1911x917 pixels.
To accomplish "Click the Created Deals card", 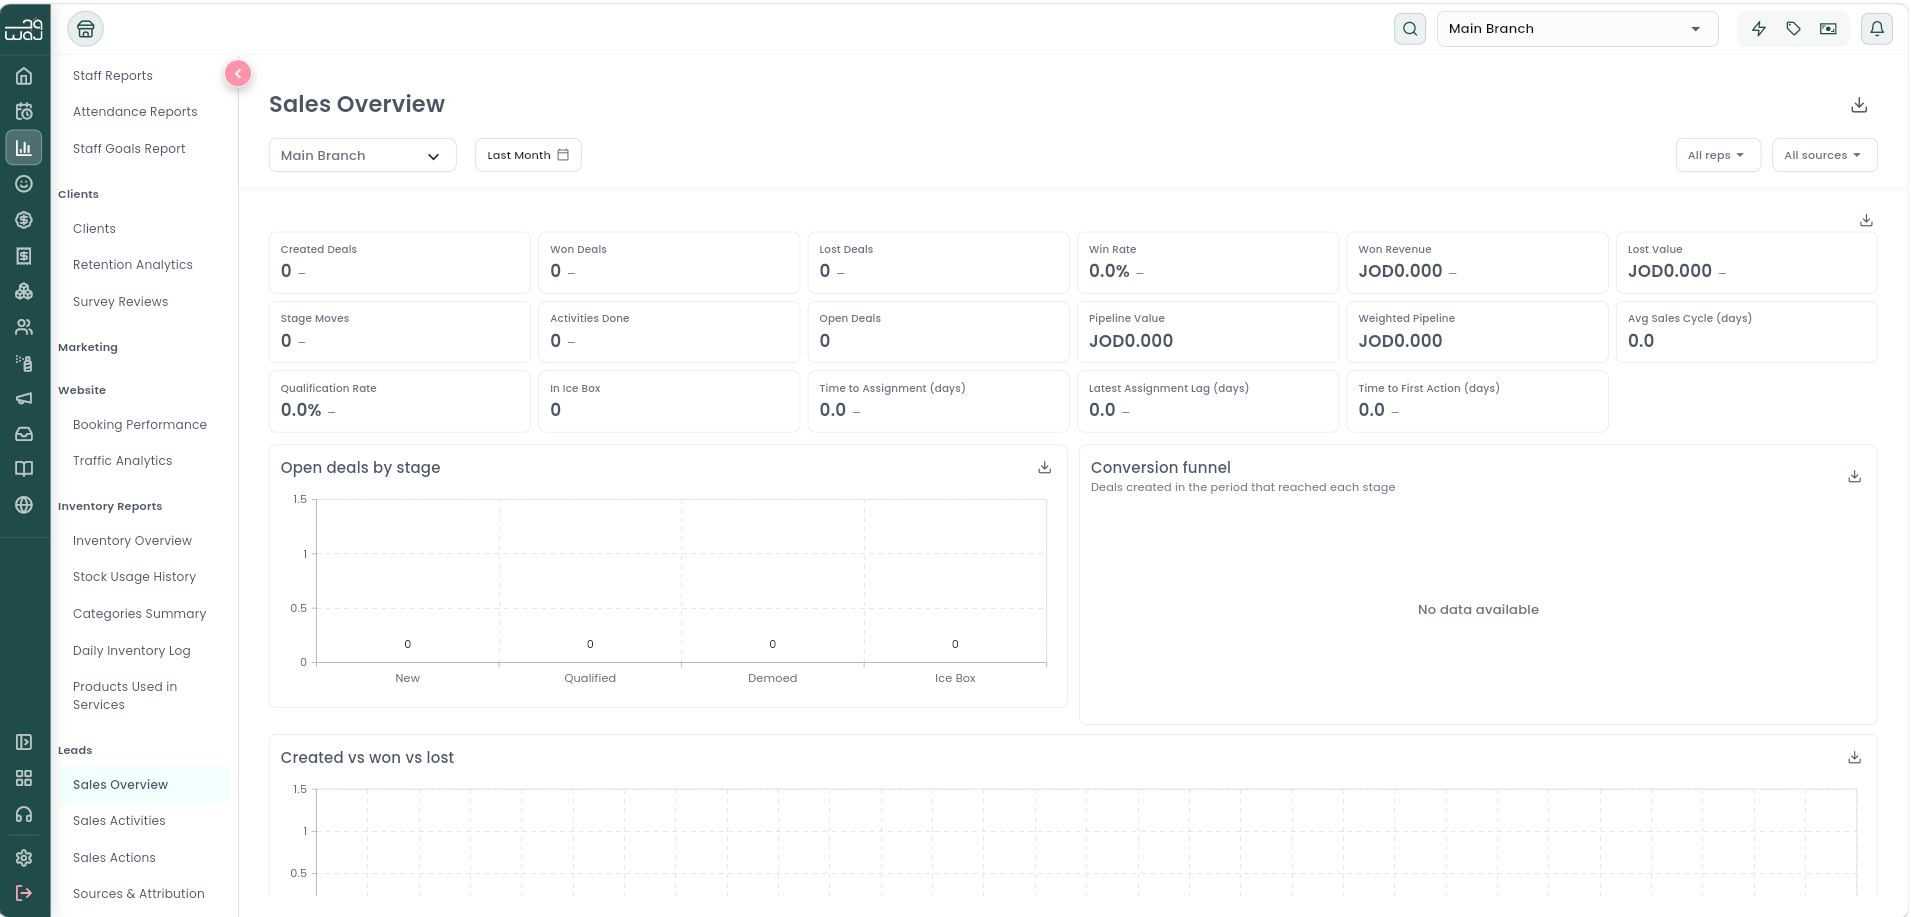I will click(x=399, y=262).
